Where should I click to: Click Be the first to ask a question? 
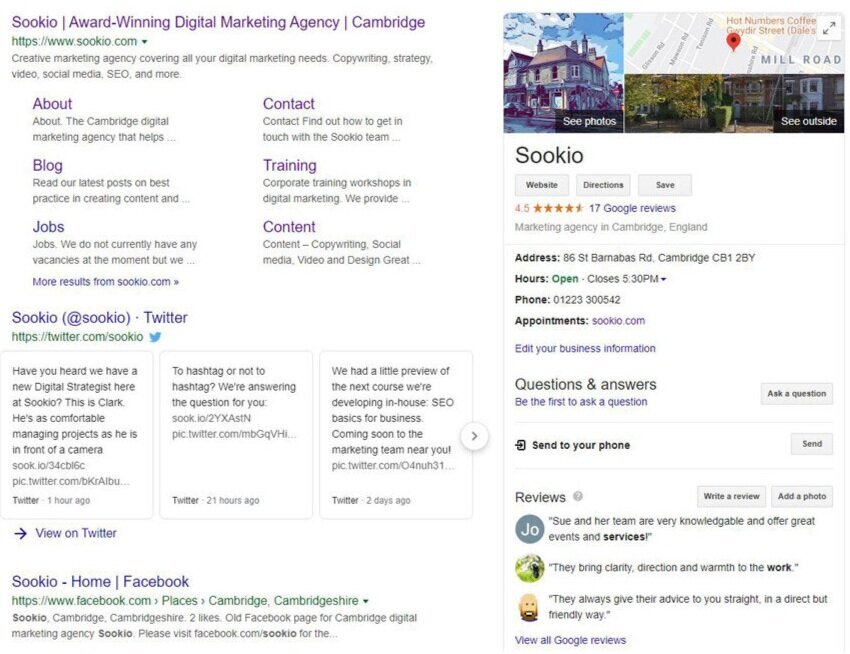click(x=581, y=402)
